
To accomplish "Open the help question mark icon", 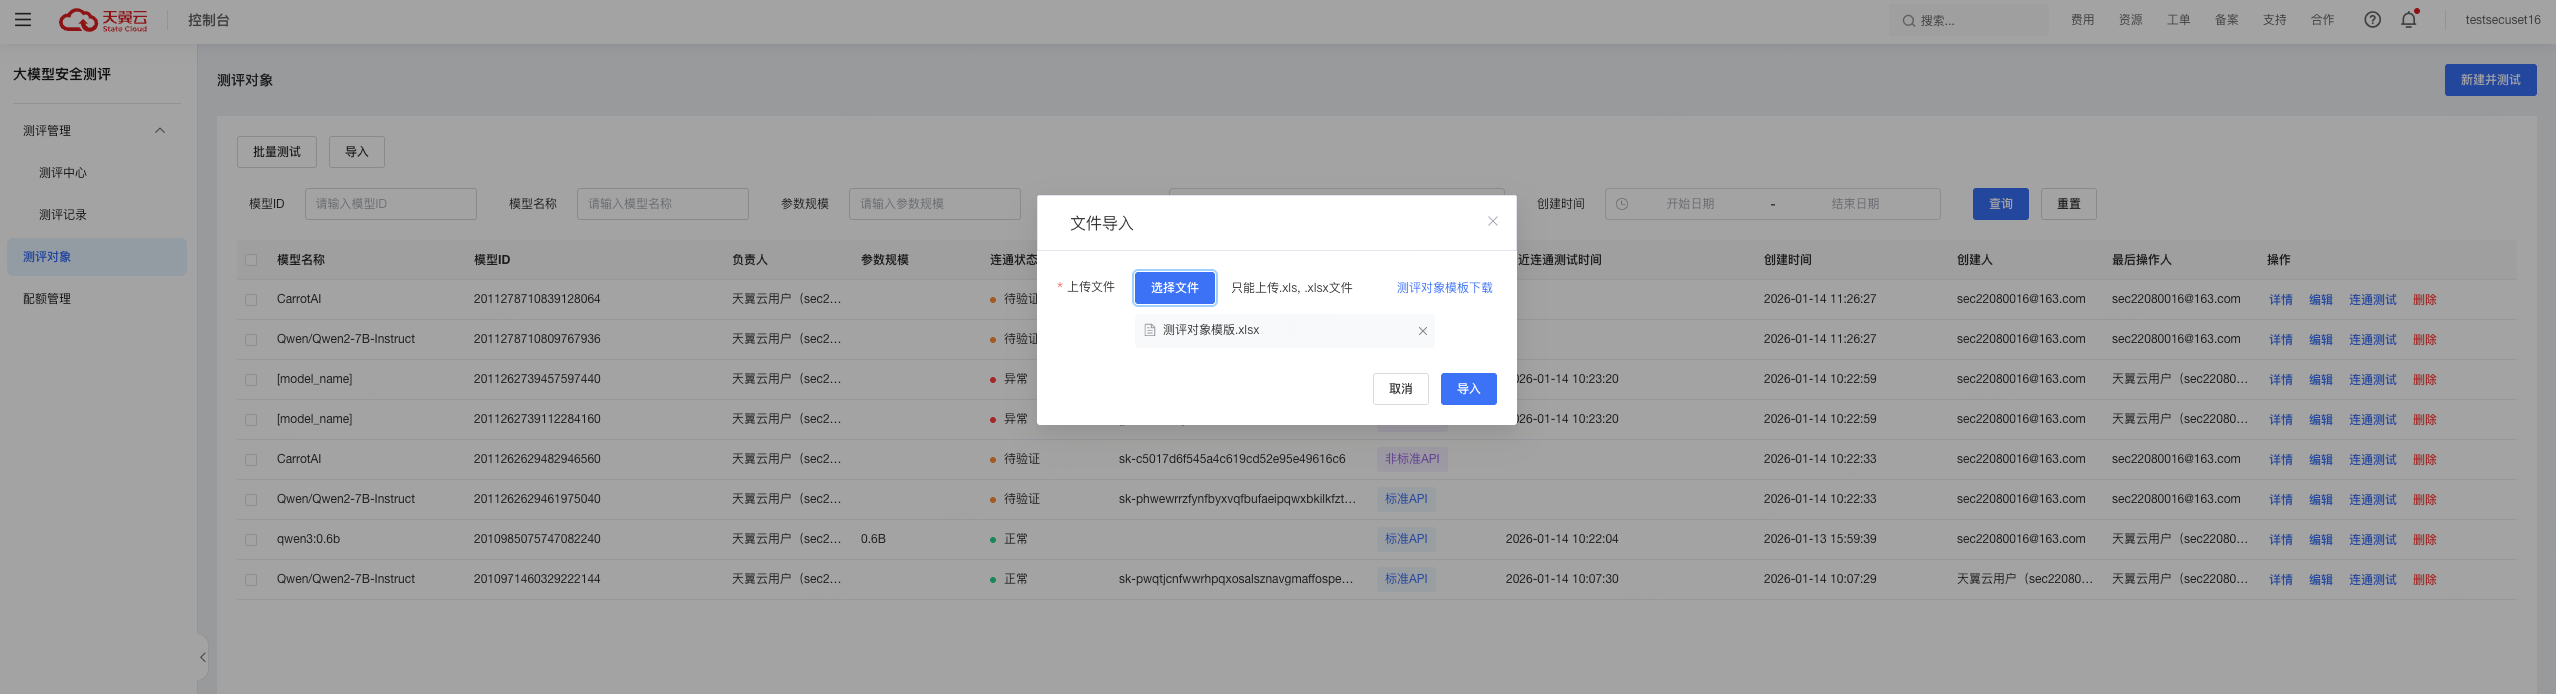I will pyautogui.click(x=2372, y=20).
